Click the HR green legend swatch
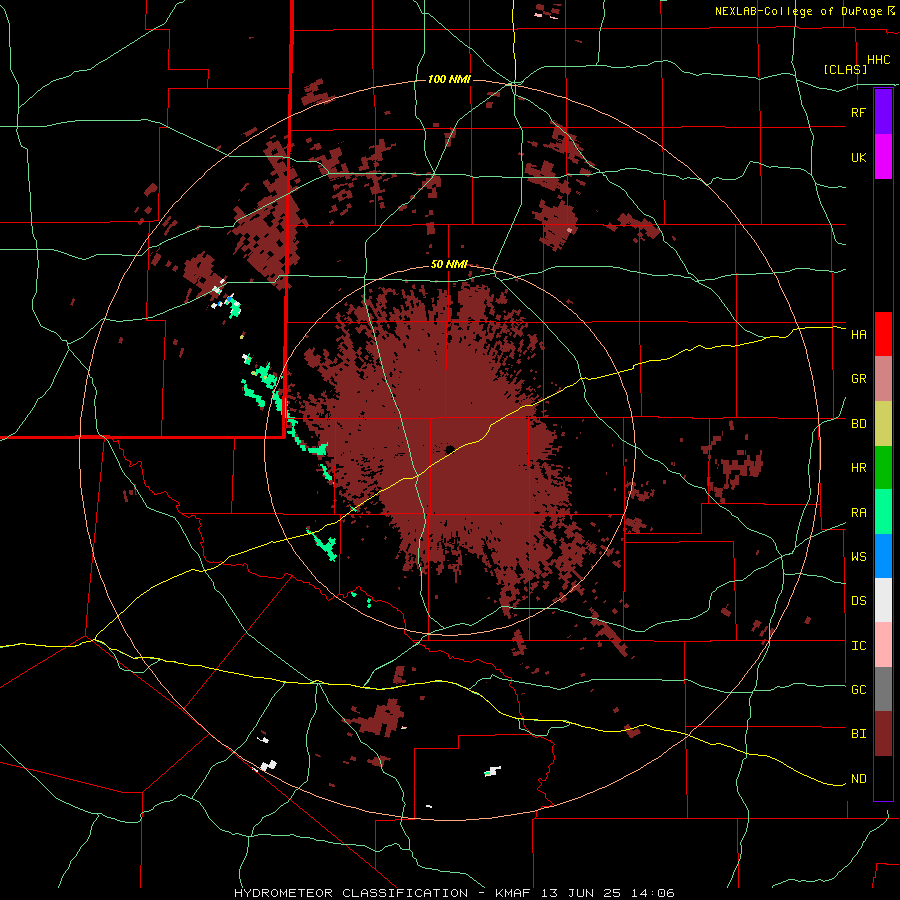900x900 pixels. coord(883,468)
